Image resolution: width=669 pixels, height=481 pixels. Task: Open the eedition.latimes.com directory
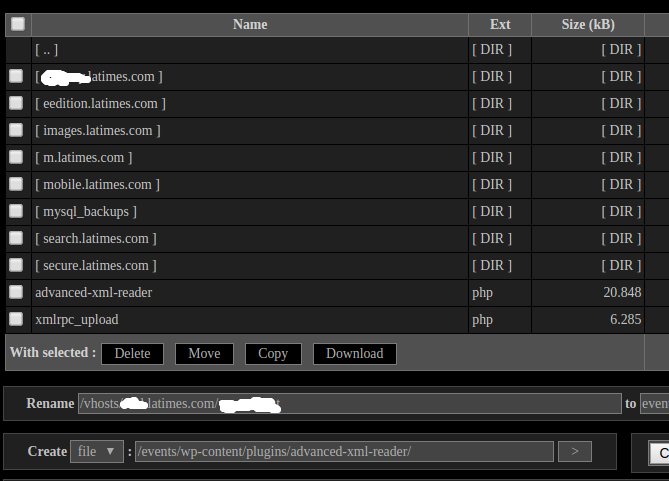click(x=100, y=104)
